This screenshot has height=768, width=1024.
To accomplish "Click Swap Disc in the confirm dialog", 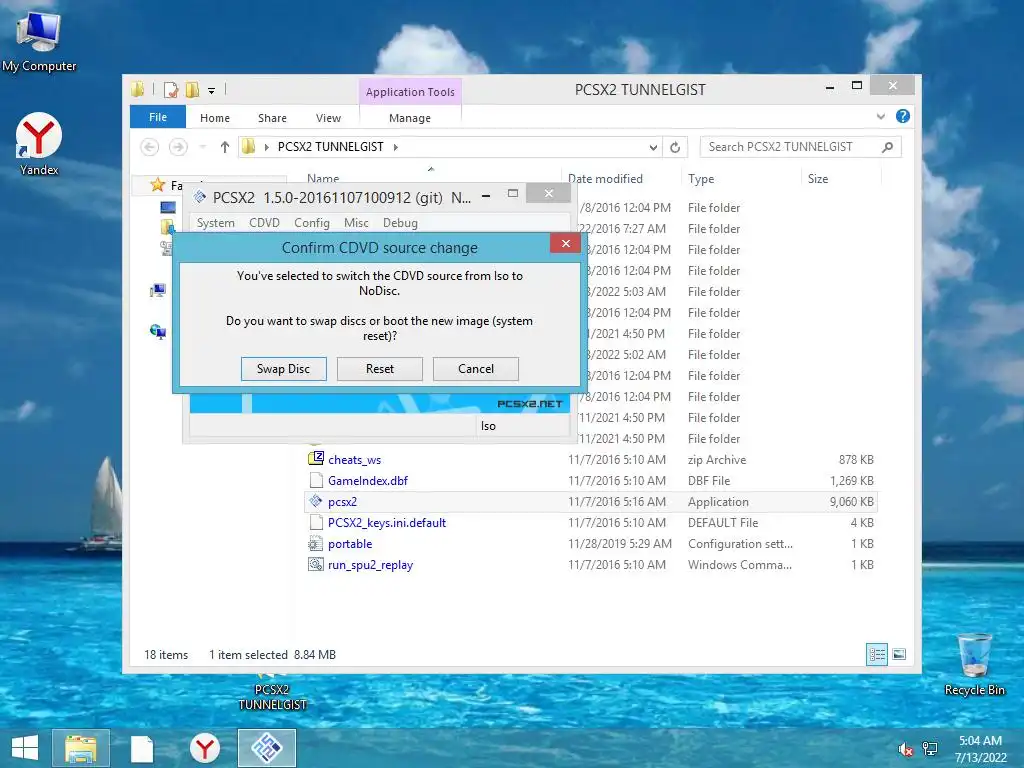I will pyautogui.click(x=283, y=369).
